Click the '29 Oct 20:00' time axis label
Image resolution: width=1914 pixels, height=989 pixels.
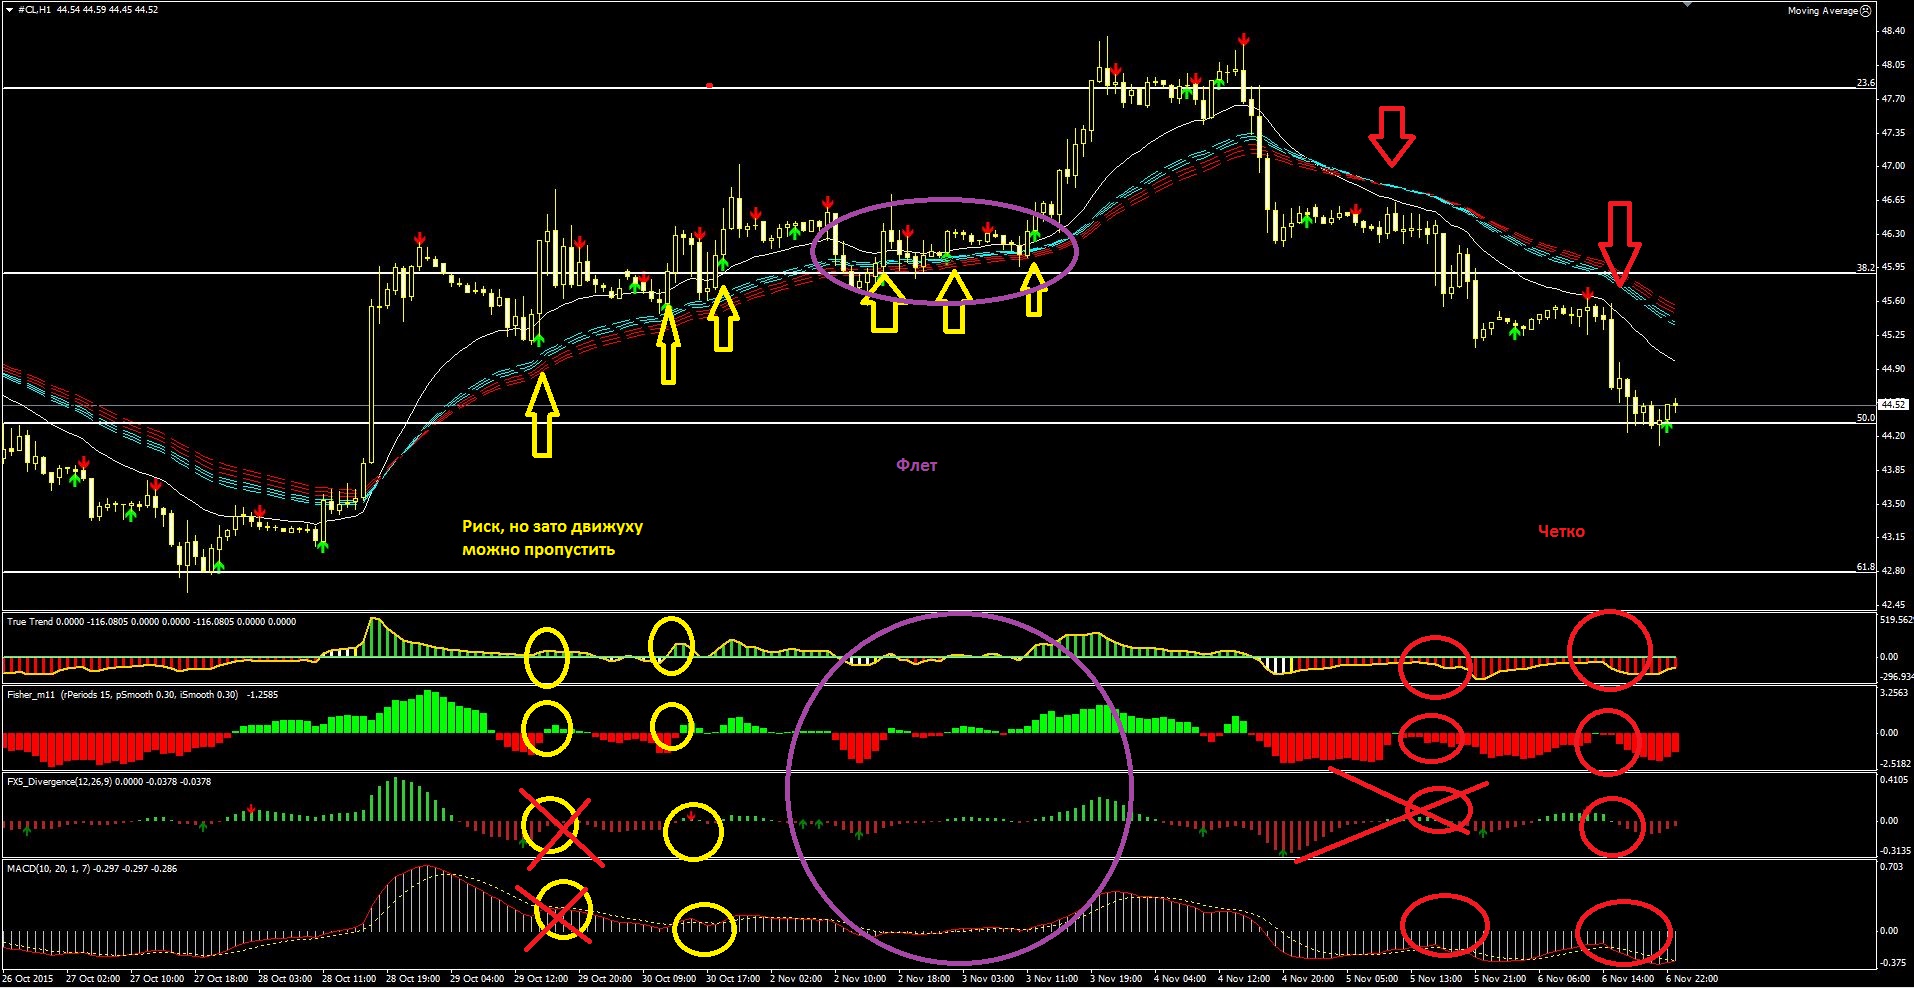tap(605, 979)
